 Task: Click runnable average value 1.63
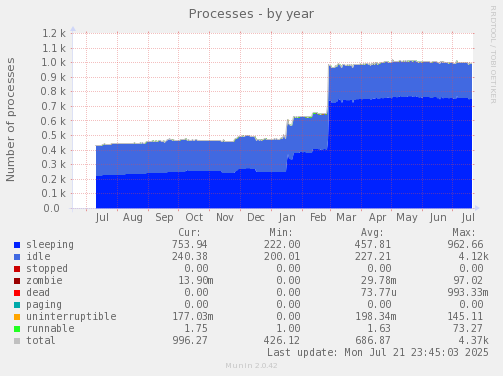tap(379, 329)
